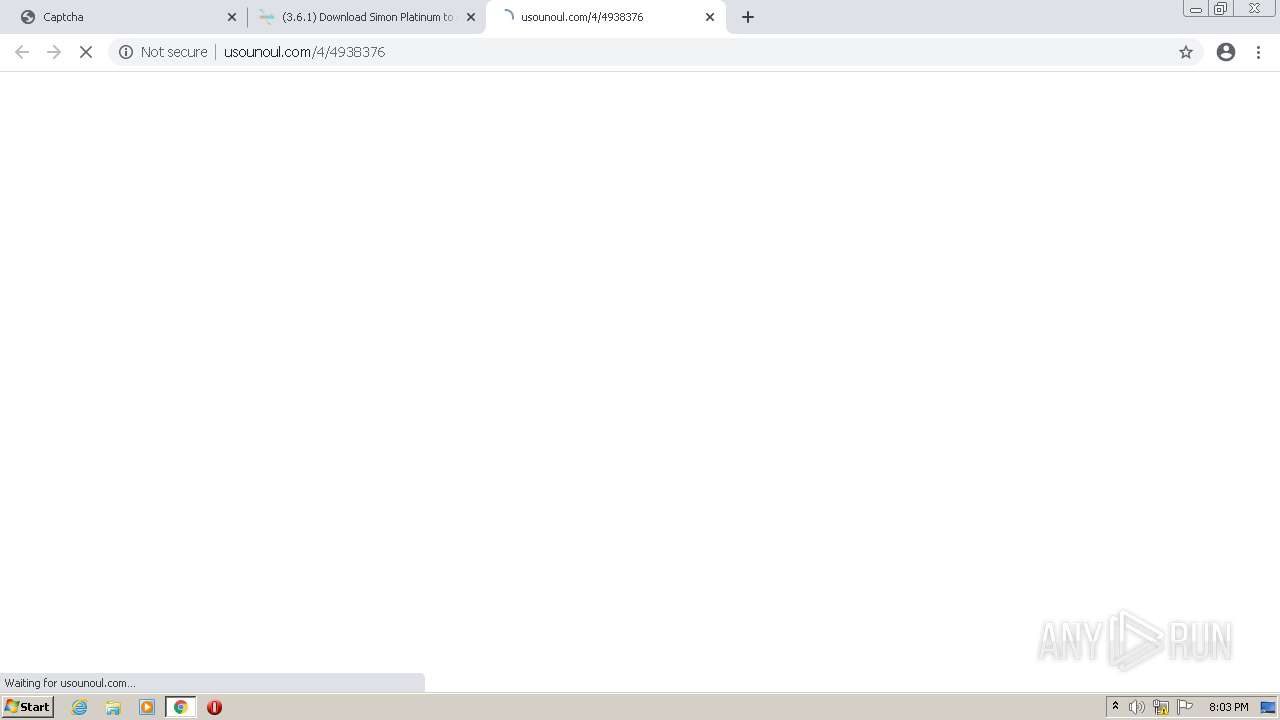1280x720 pixels.
Task: Show hidden system tray icons
Action: (x=1115, y=707)
